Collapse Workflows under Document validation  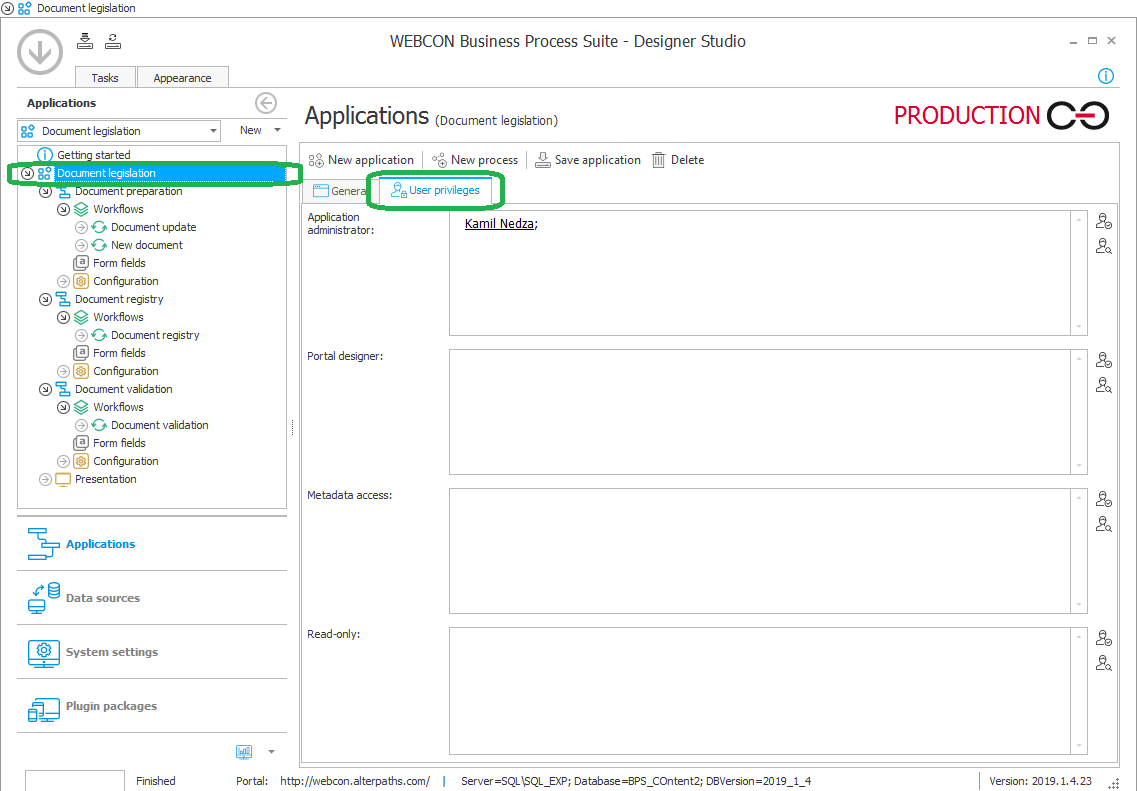point(63,407)
